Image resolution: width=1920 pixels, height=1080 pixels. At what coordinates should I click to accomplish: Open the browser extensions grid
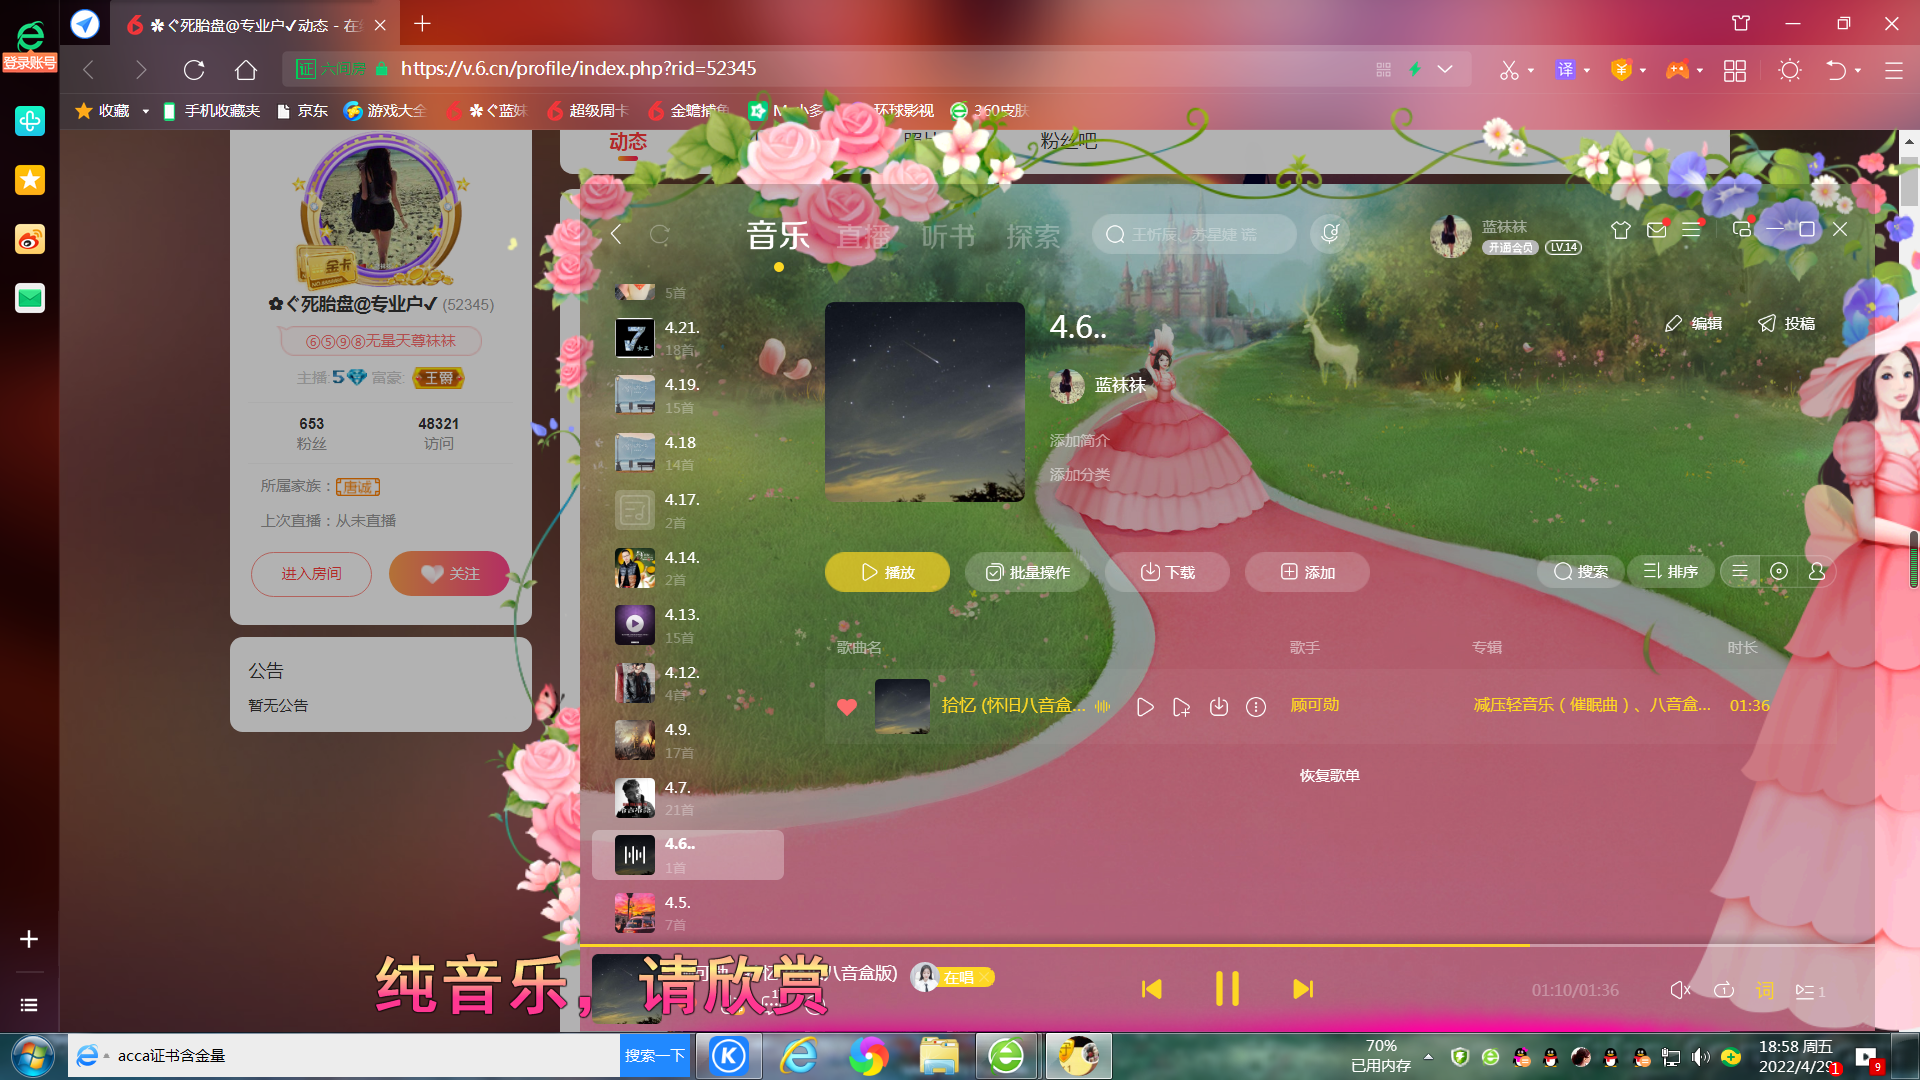point(1735,70)
